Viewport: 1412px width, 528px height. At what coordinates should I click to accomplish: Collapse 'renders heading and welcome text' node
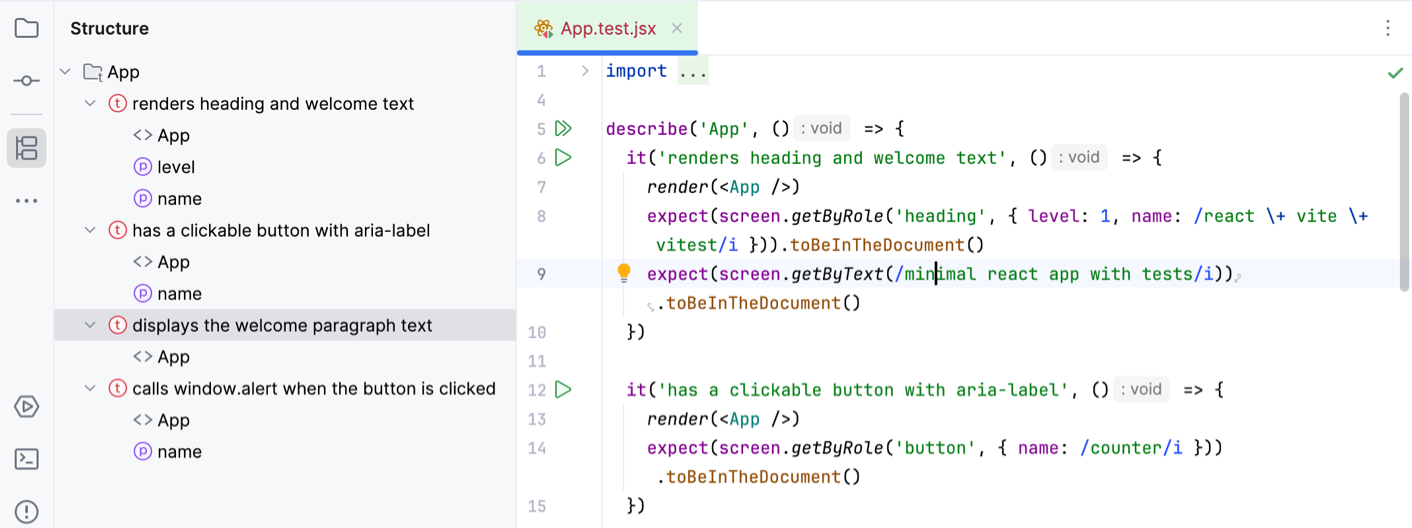tap(90, 104)
